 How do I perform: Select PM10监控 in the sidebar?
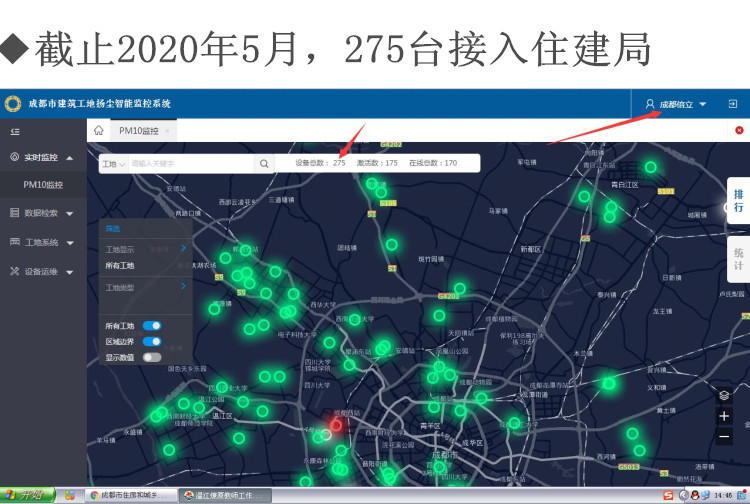[x=43, y=185]
